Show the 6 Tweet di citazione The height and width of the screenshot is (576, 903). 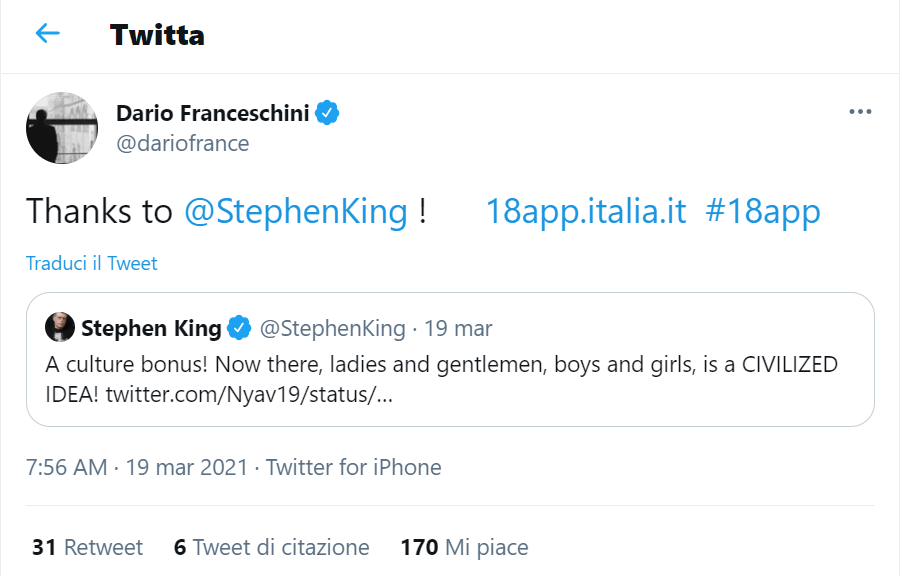click(272, 547)
